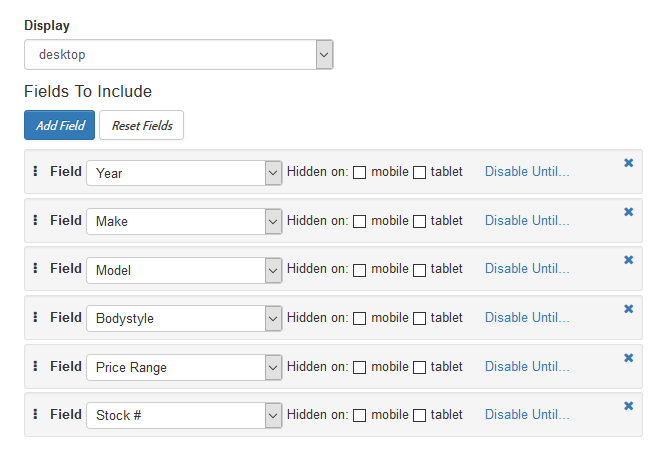
Task: Open Disable Until link in Model row
Action: point(527,269)
